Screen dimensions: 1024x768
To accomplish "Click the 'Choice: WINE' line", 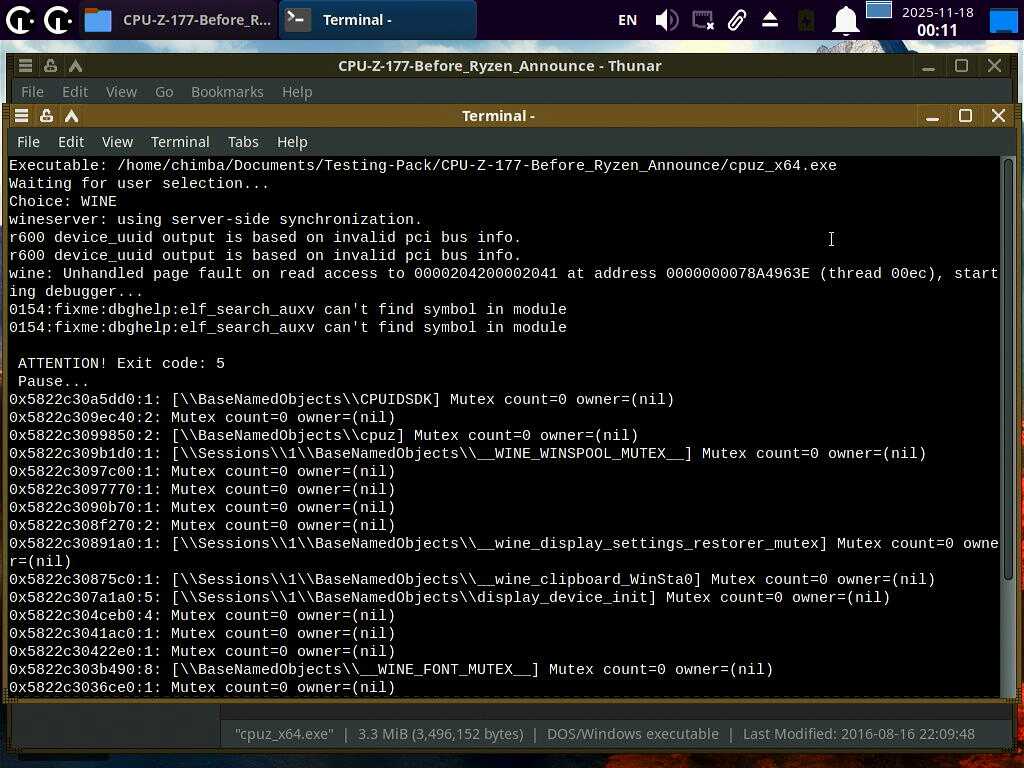I will click(x=63, y=201).
